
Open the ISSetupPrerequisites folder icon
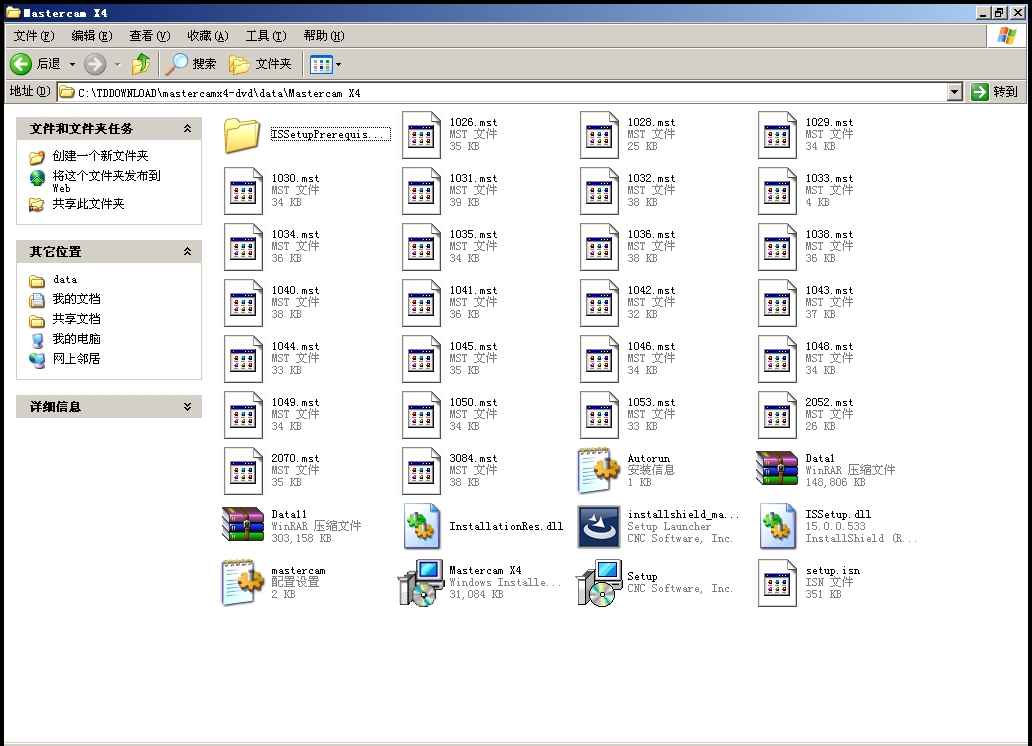pos(242,135)
